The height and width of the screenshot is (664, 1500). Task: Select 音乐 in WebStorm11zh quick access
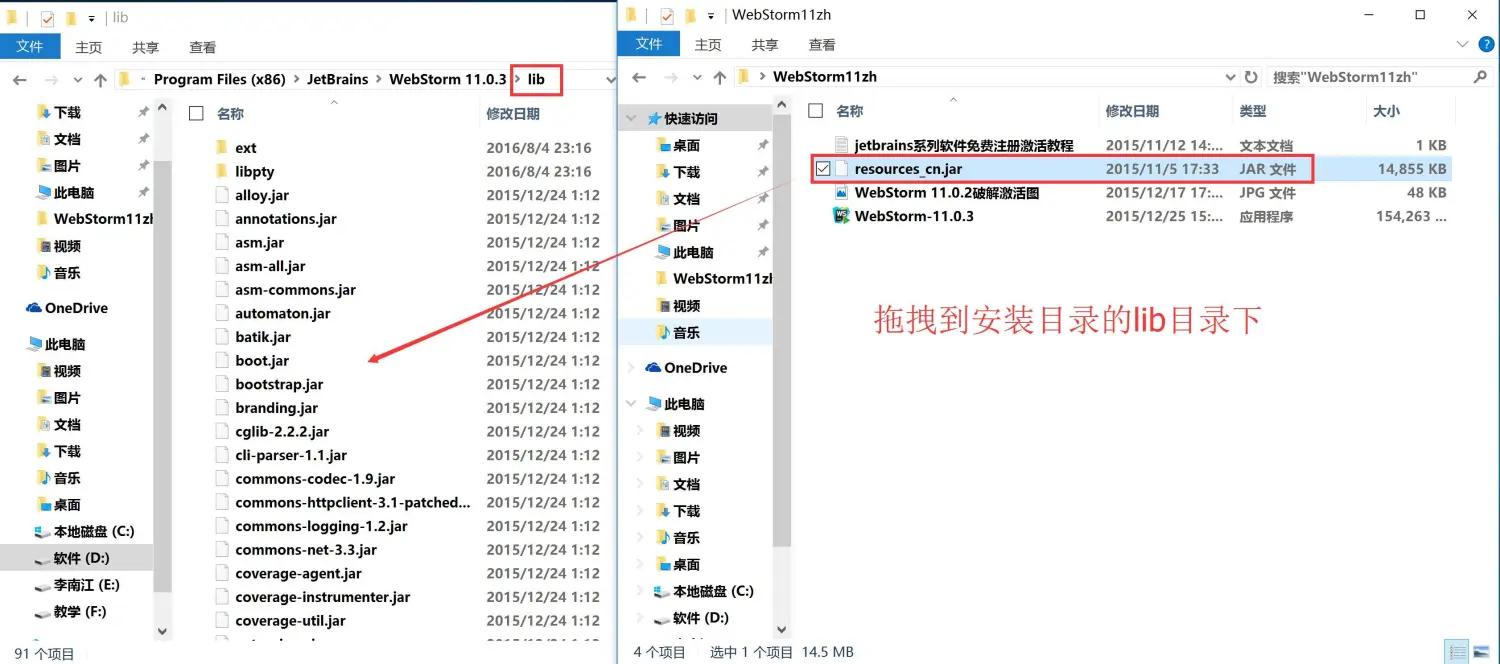coord(686,333)
